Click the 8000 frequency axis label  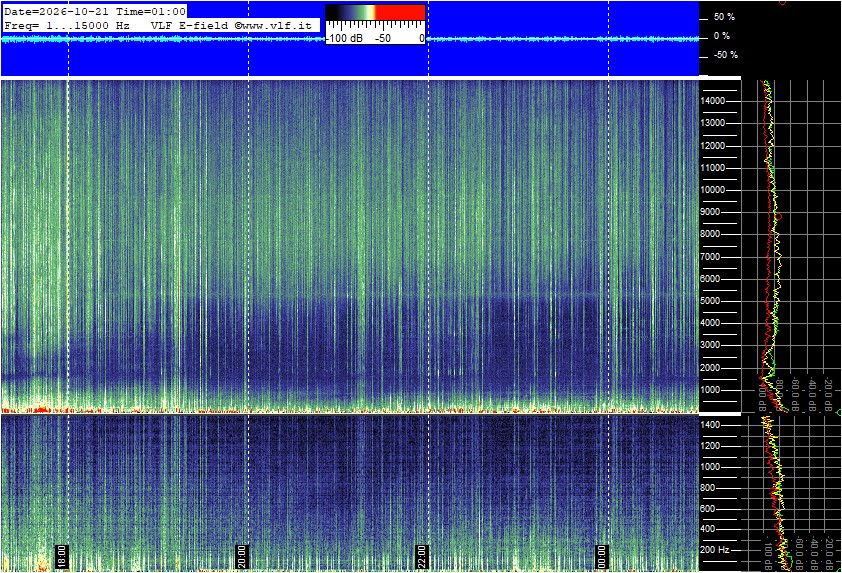tap(710, 234)
